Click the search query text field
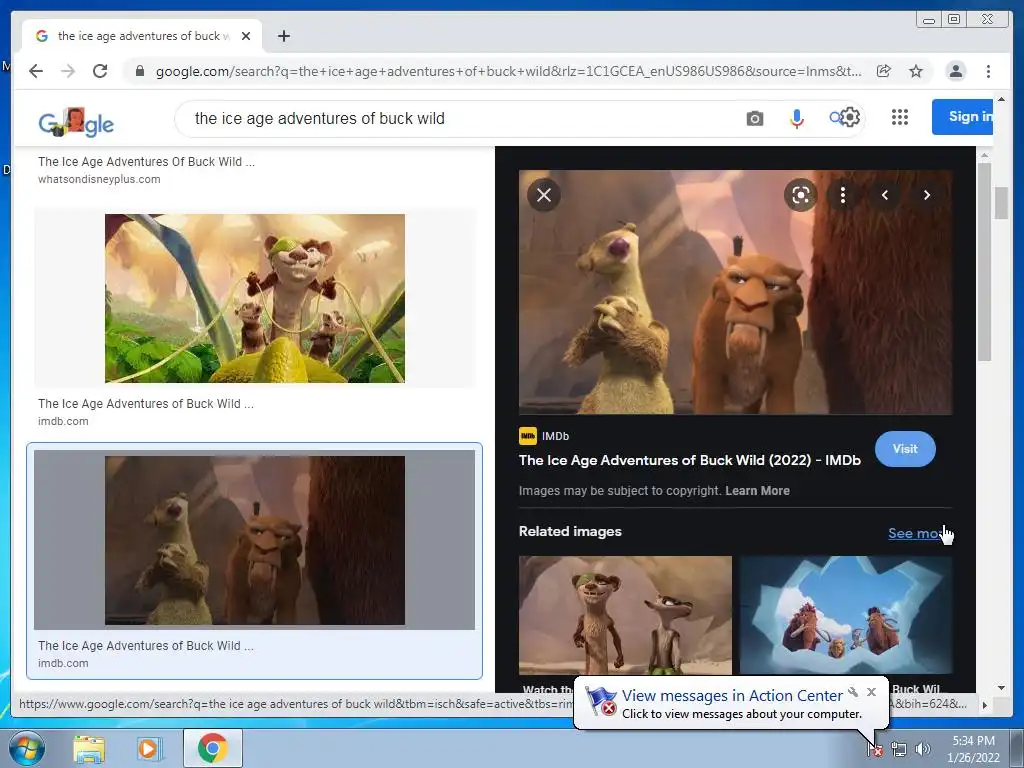 (x=457, y=118)
